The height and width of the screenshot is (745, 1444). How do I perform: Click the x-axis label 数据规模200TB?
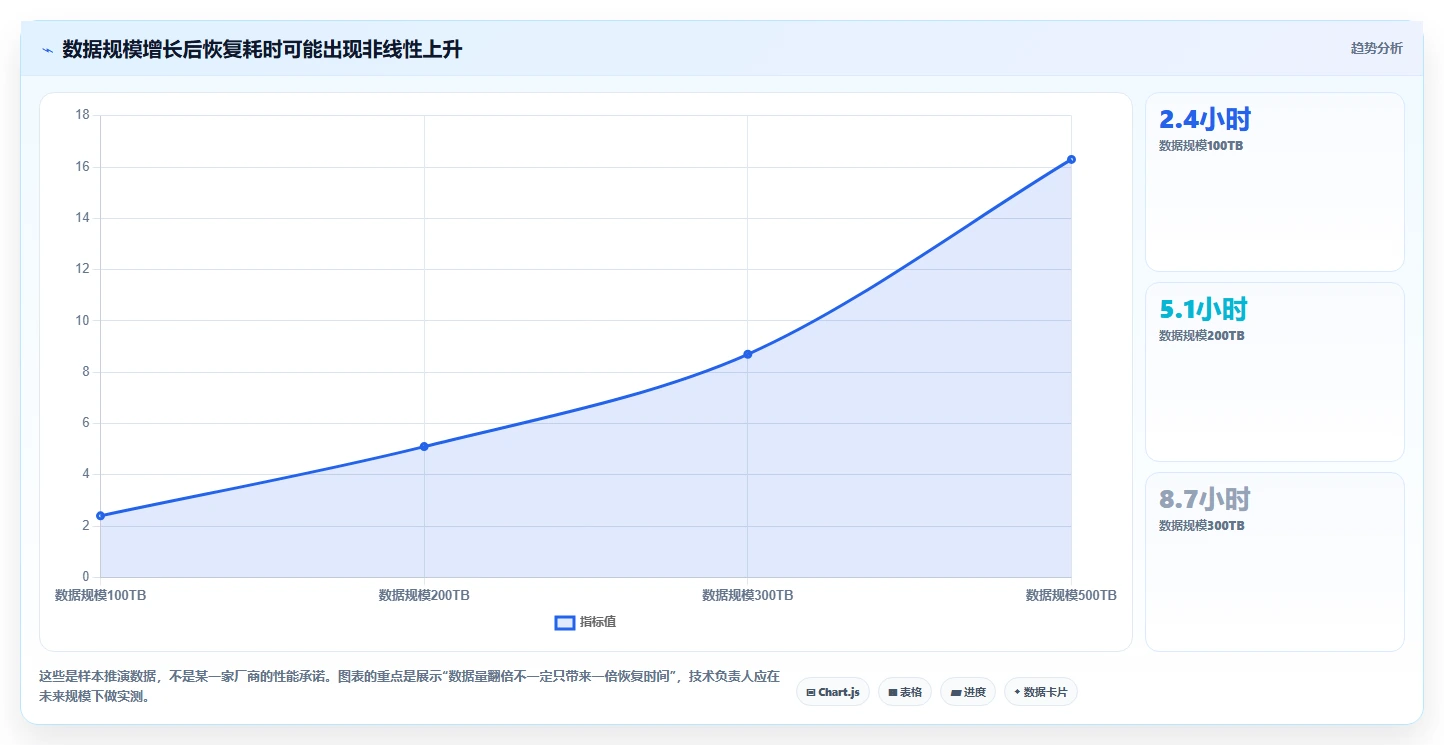[424, 595]
